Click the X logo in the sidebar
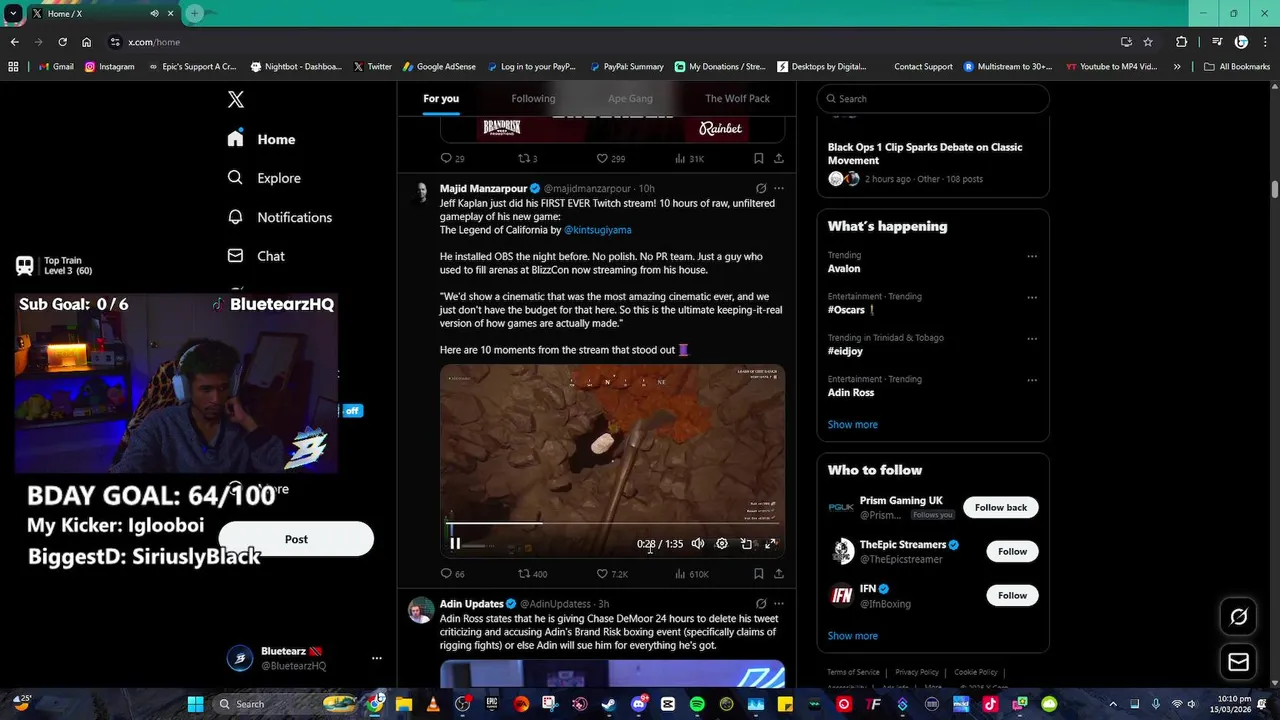Viewport: 1280px width, 720px height. pos(235,99)
